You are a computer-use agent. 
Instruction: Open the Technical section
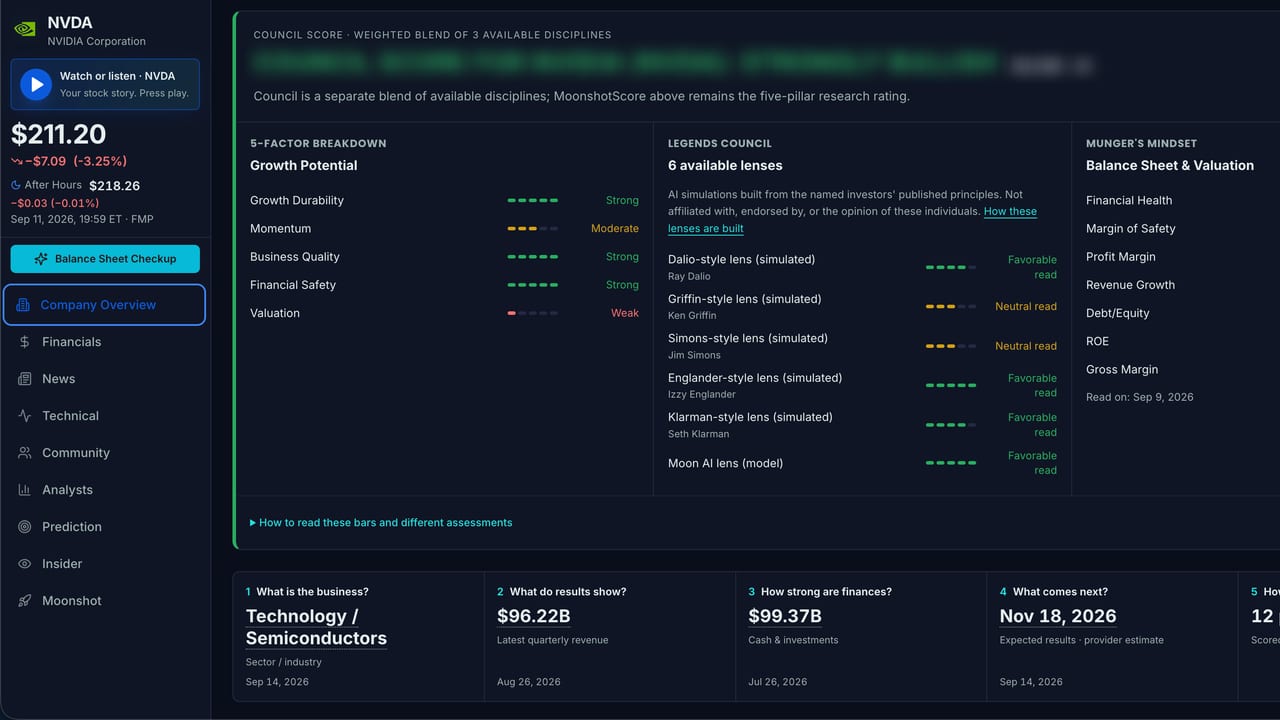[x=105, y=416]
